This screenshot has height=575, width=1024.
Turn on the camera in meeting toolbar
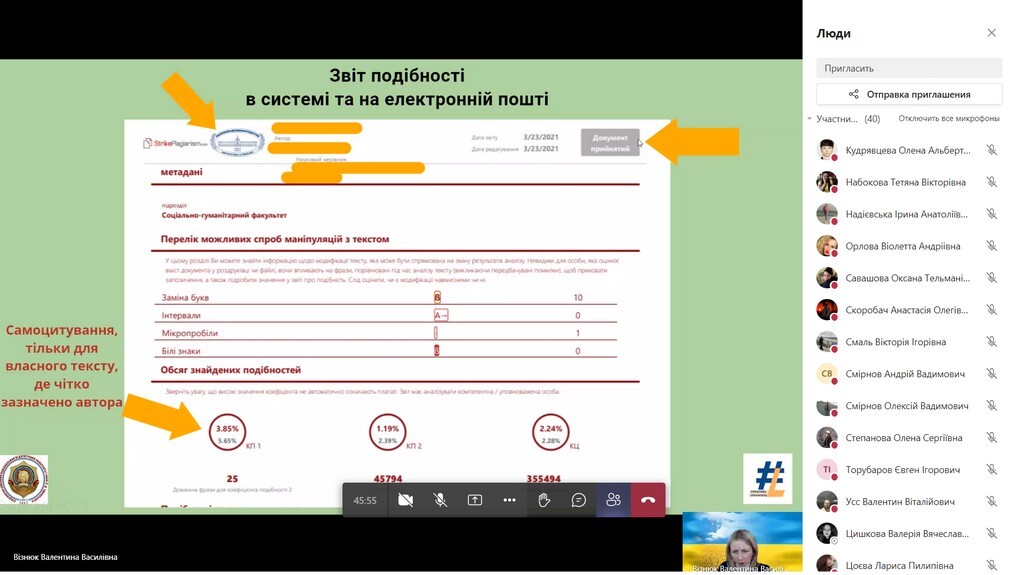coord(405,501)
